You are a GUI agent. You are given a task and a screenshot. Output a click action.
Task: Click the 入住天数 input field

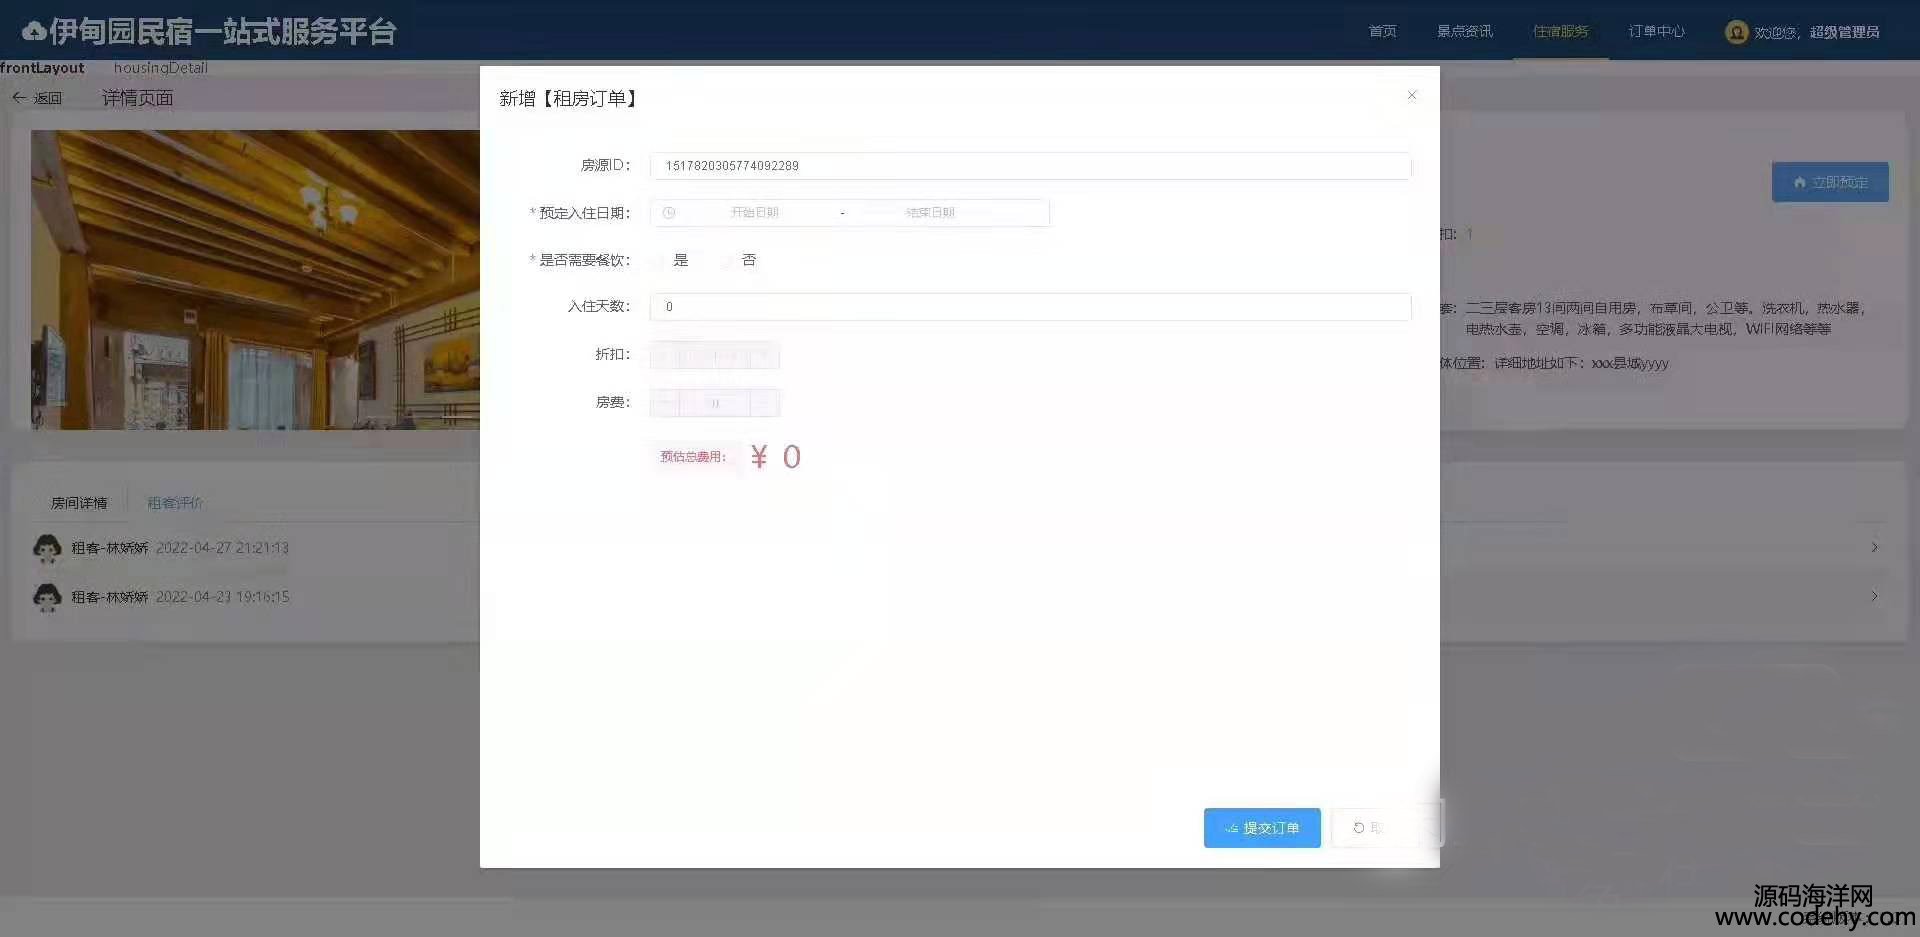pyautogui.click(x=1030, y=307)
